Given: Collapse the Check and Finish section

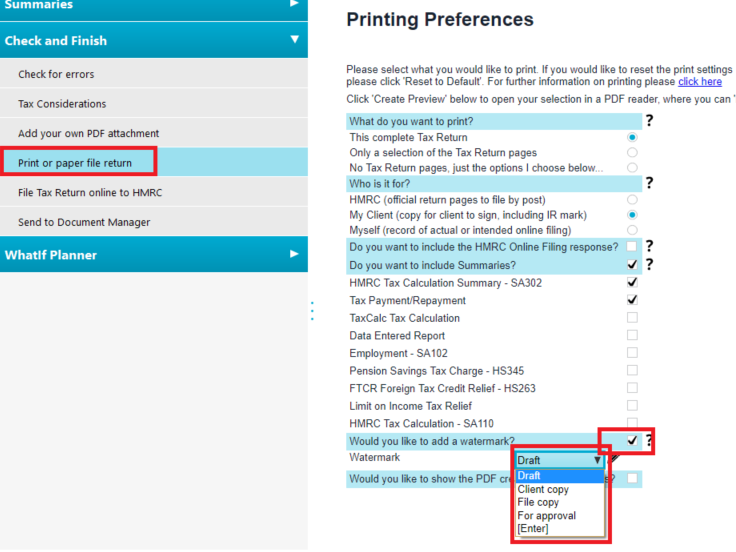Looking at the screenshot, I should (x=294, y=40).
